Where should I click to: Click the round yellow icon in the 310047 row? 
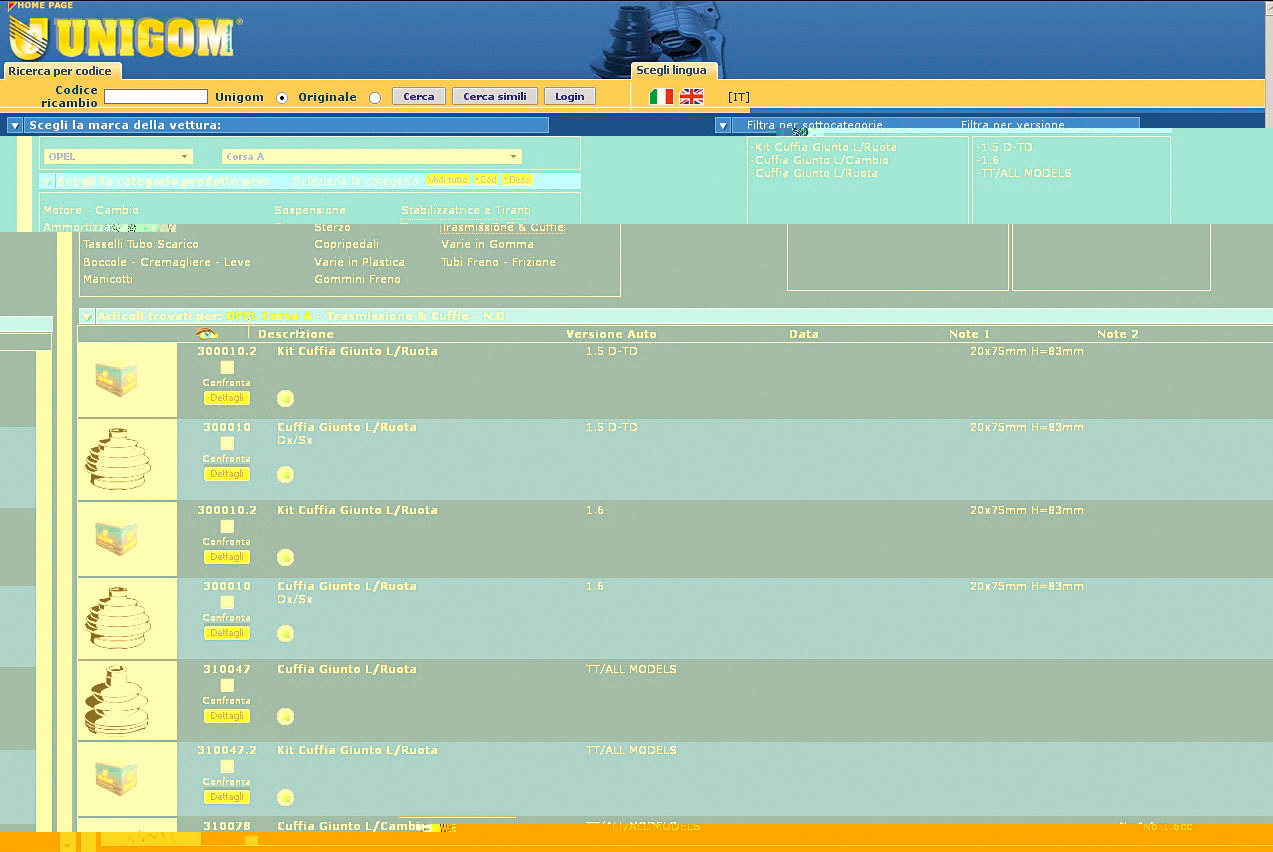pos(285,716)
